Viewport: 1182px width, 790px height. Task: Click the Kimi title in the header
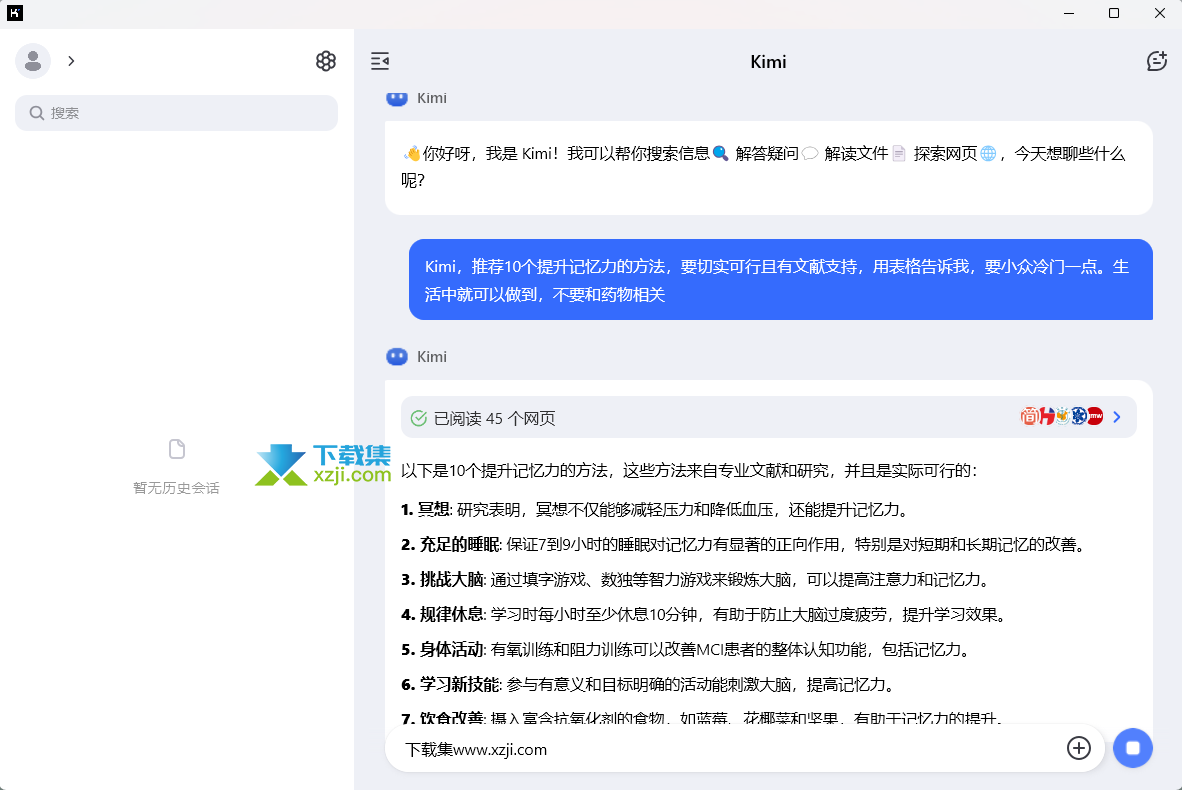(x=768, y=62)
